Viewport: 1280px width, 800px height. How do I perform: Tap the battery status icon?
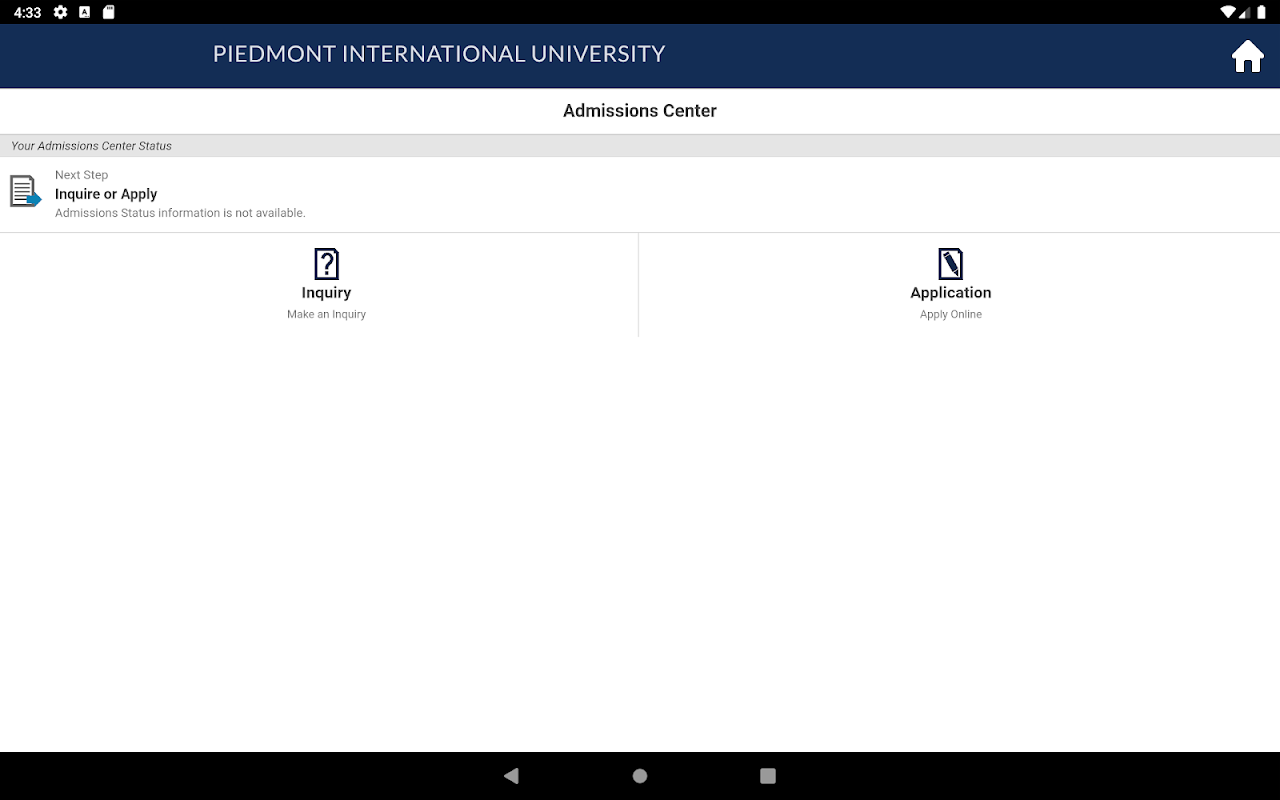(1261, 12)
